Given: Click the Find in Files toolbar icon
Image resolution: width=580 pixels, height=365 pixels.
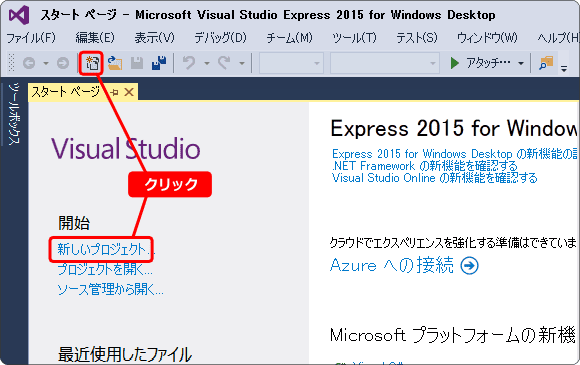Looking at the screenshot, I should (x=546, y=63).
